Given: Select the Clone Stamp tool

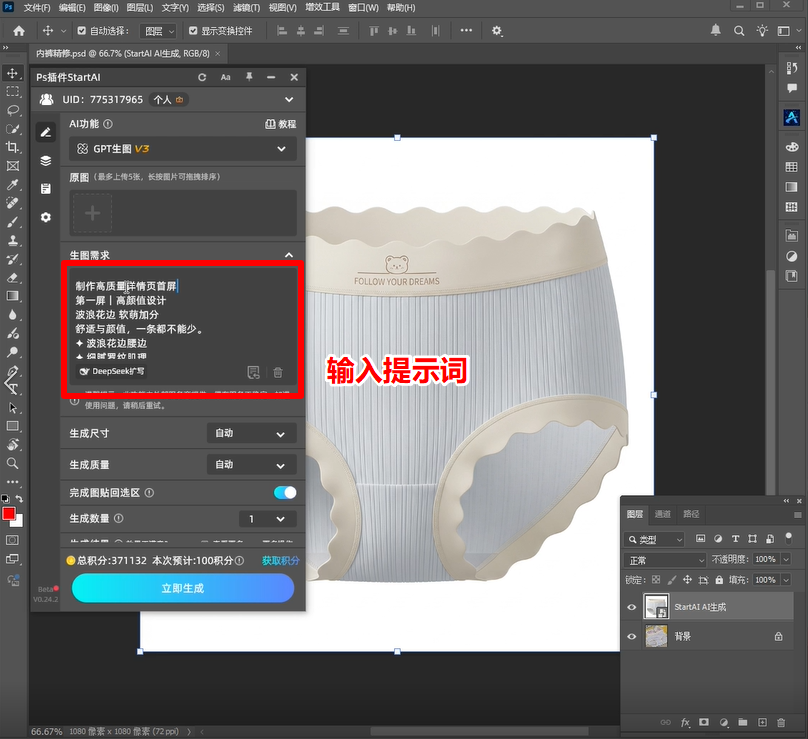Looking at the screenshot, I should click(12, 241).
